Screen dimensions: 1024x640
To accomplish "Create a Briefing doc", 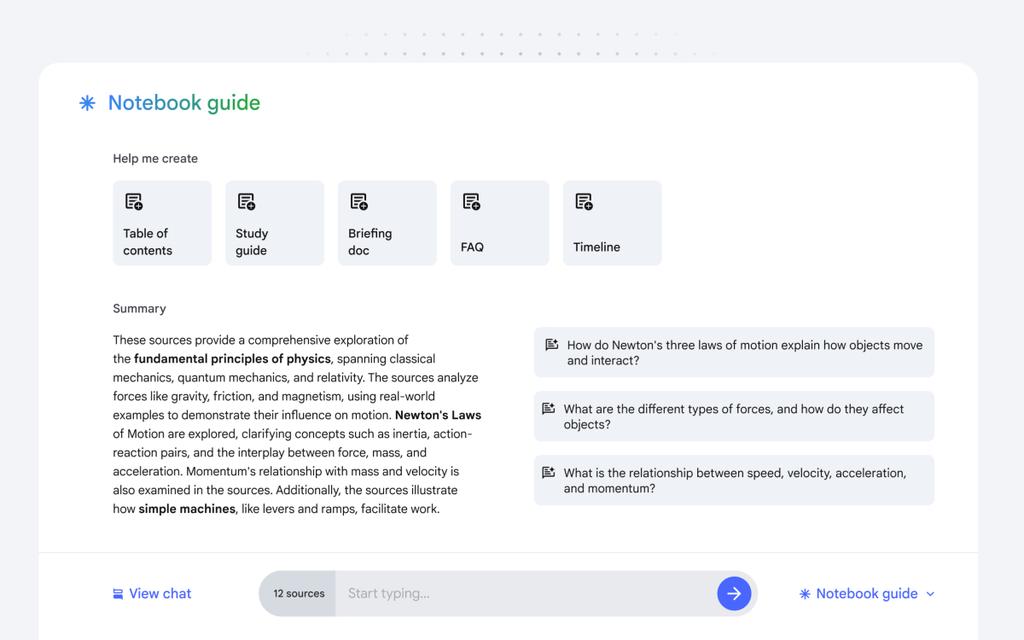I will coord(387,223).
